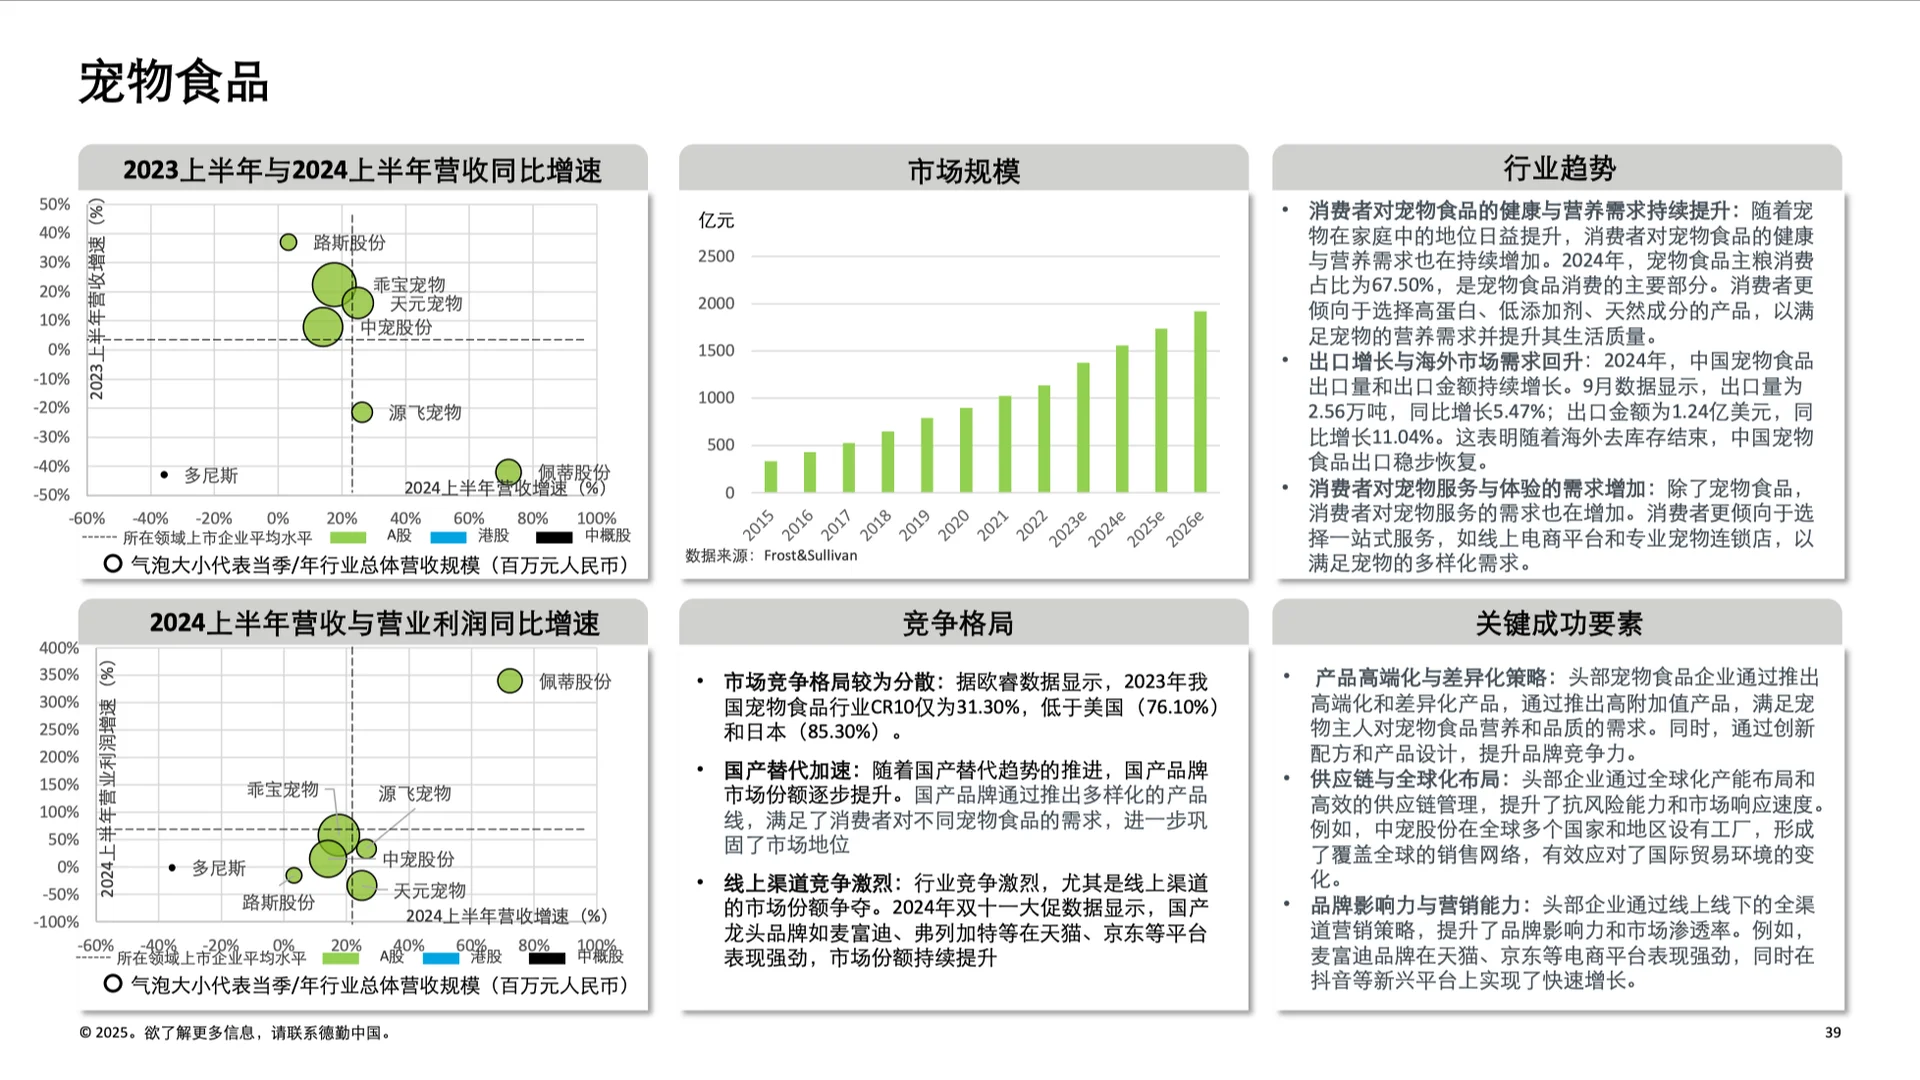Click the 2026e bar in the 市场规模 chart
The image size is (1920, 1080).
click(x=1200, y=401)
